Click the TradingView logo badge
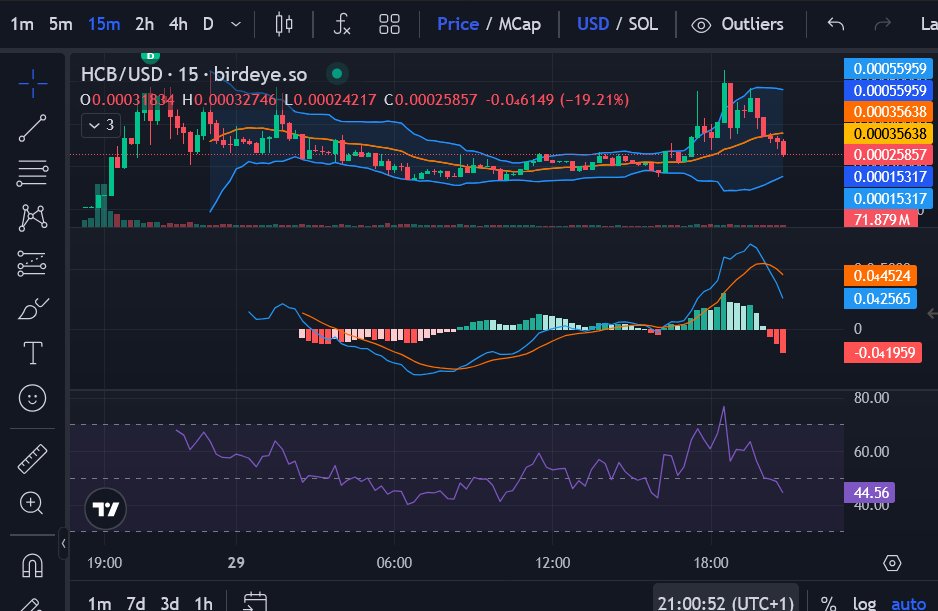938x611 pixels. click(x=105, y=509)
